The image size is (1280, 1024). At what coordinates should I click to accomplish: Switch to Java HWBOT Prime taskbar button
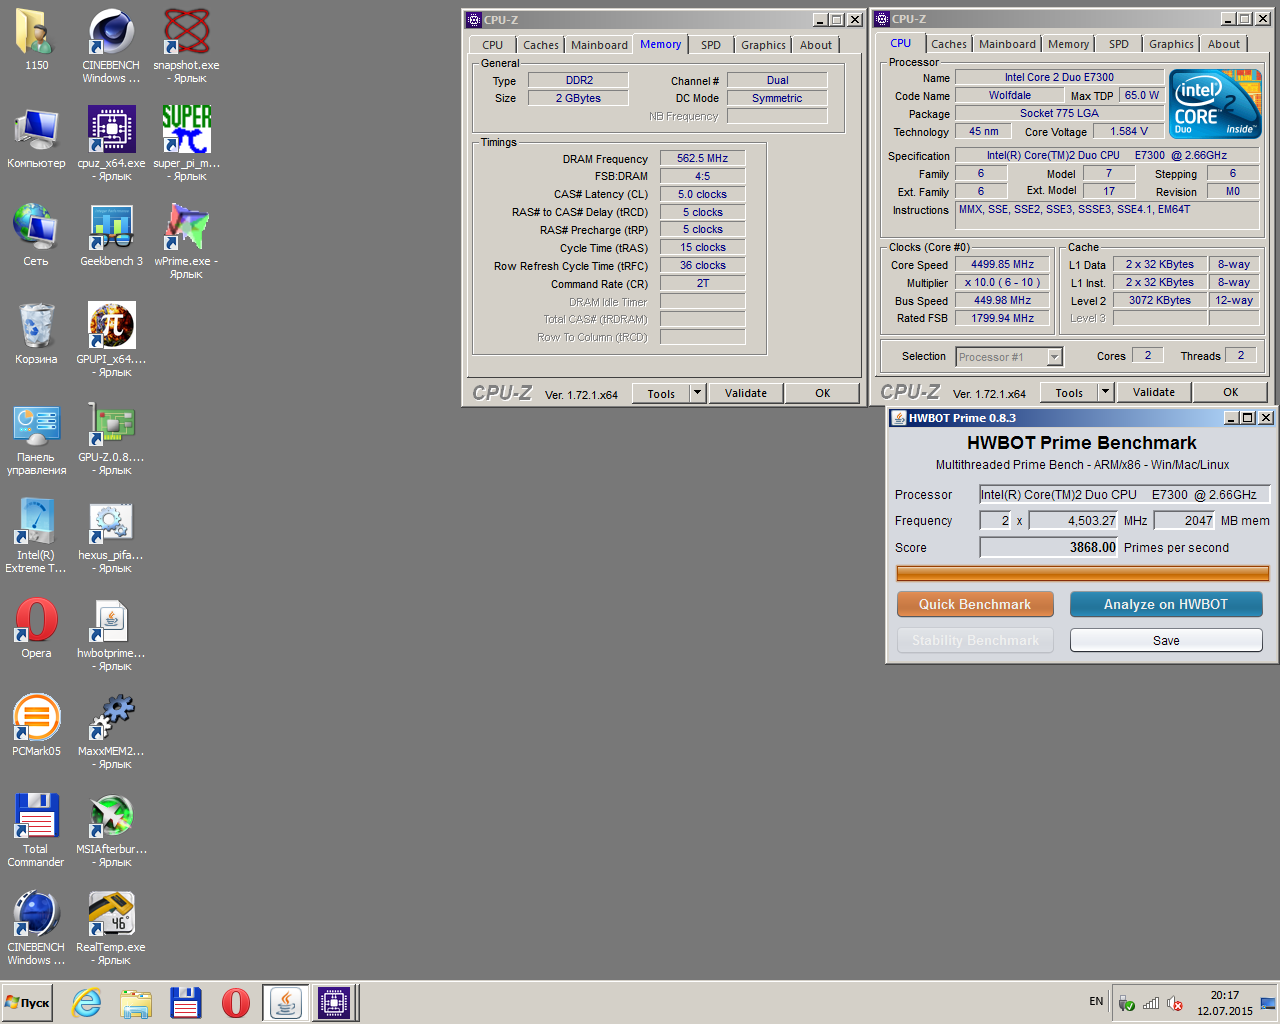coord(286,1002)
